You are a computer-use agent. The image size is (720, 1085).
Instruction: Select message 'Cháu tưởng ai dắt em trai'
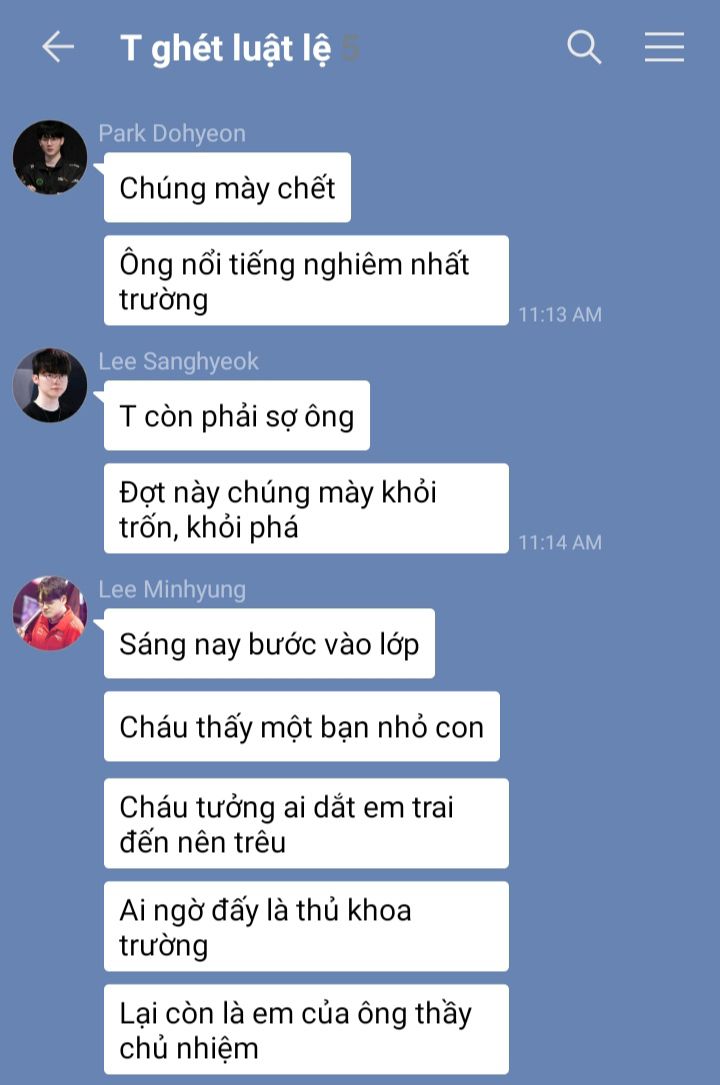(306, 823)
